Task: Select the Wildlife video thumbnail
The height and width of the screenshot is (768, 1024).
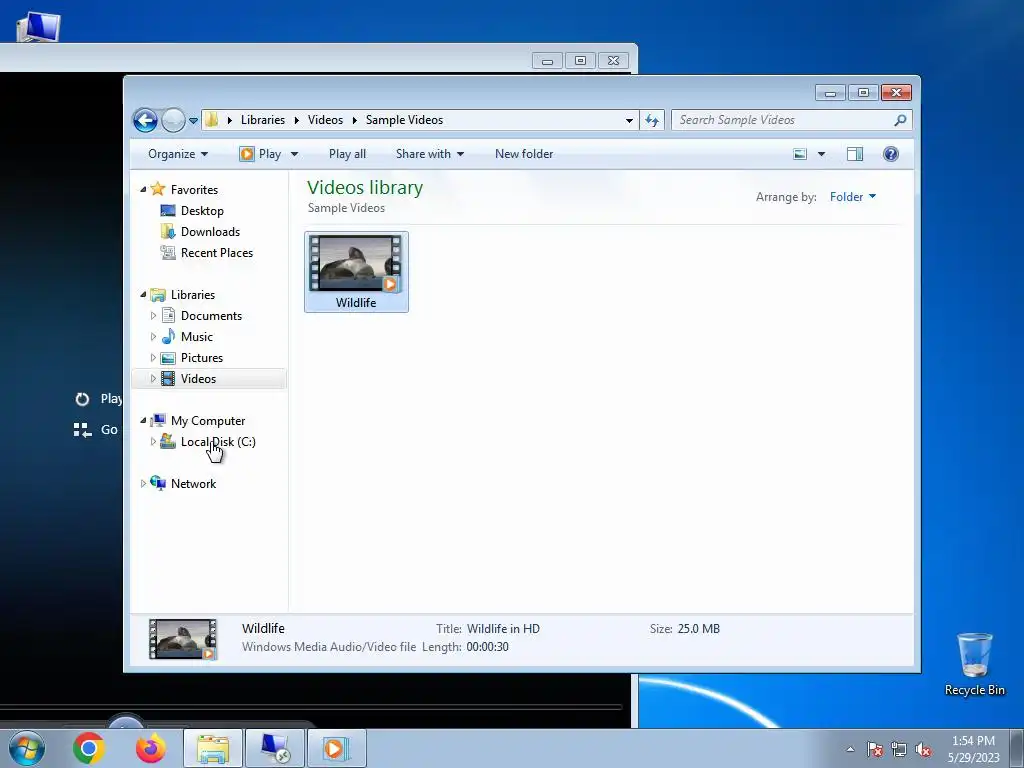Action: click(x=356, y=271)
